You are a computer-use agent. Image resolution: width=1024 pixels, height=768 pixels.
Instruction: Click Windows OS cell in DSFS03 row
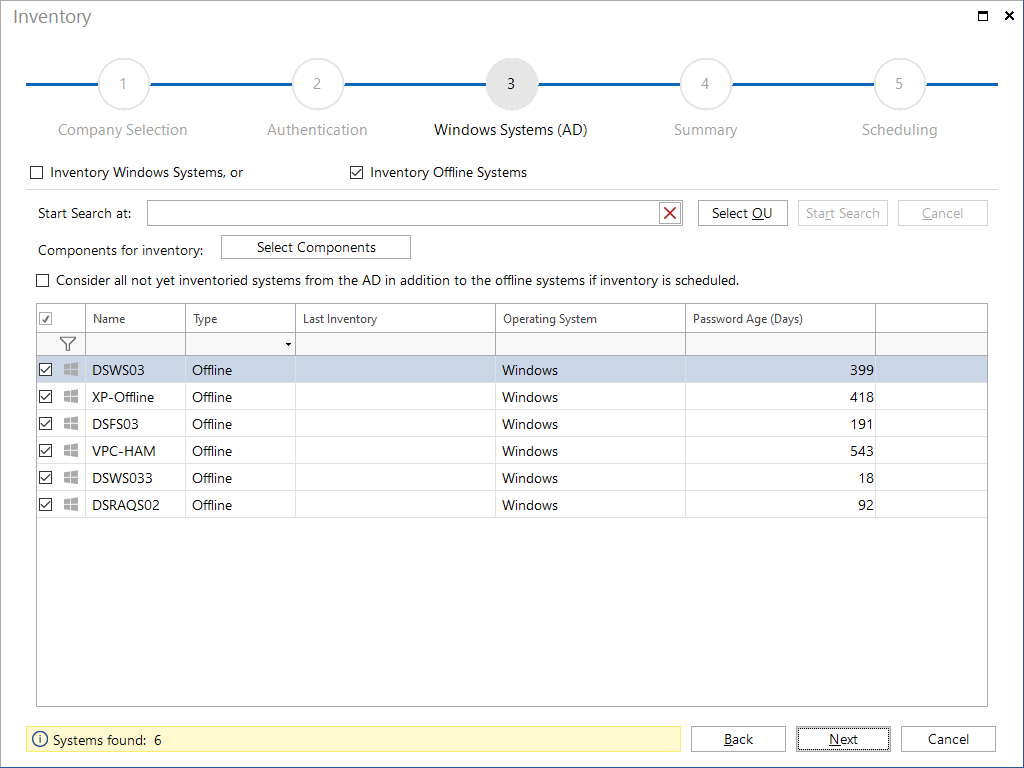pyautogui.click(x=590, y=424)
